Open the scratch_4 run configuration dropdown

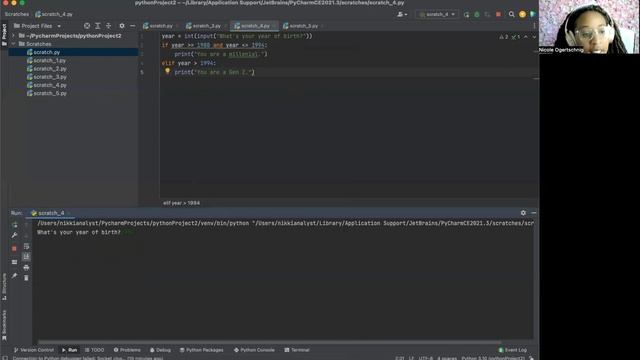(437, 14)
